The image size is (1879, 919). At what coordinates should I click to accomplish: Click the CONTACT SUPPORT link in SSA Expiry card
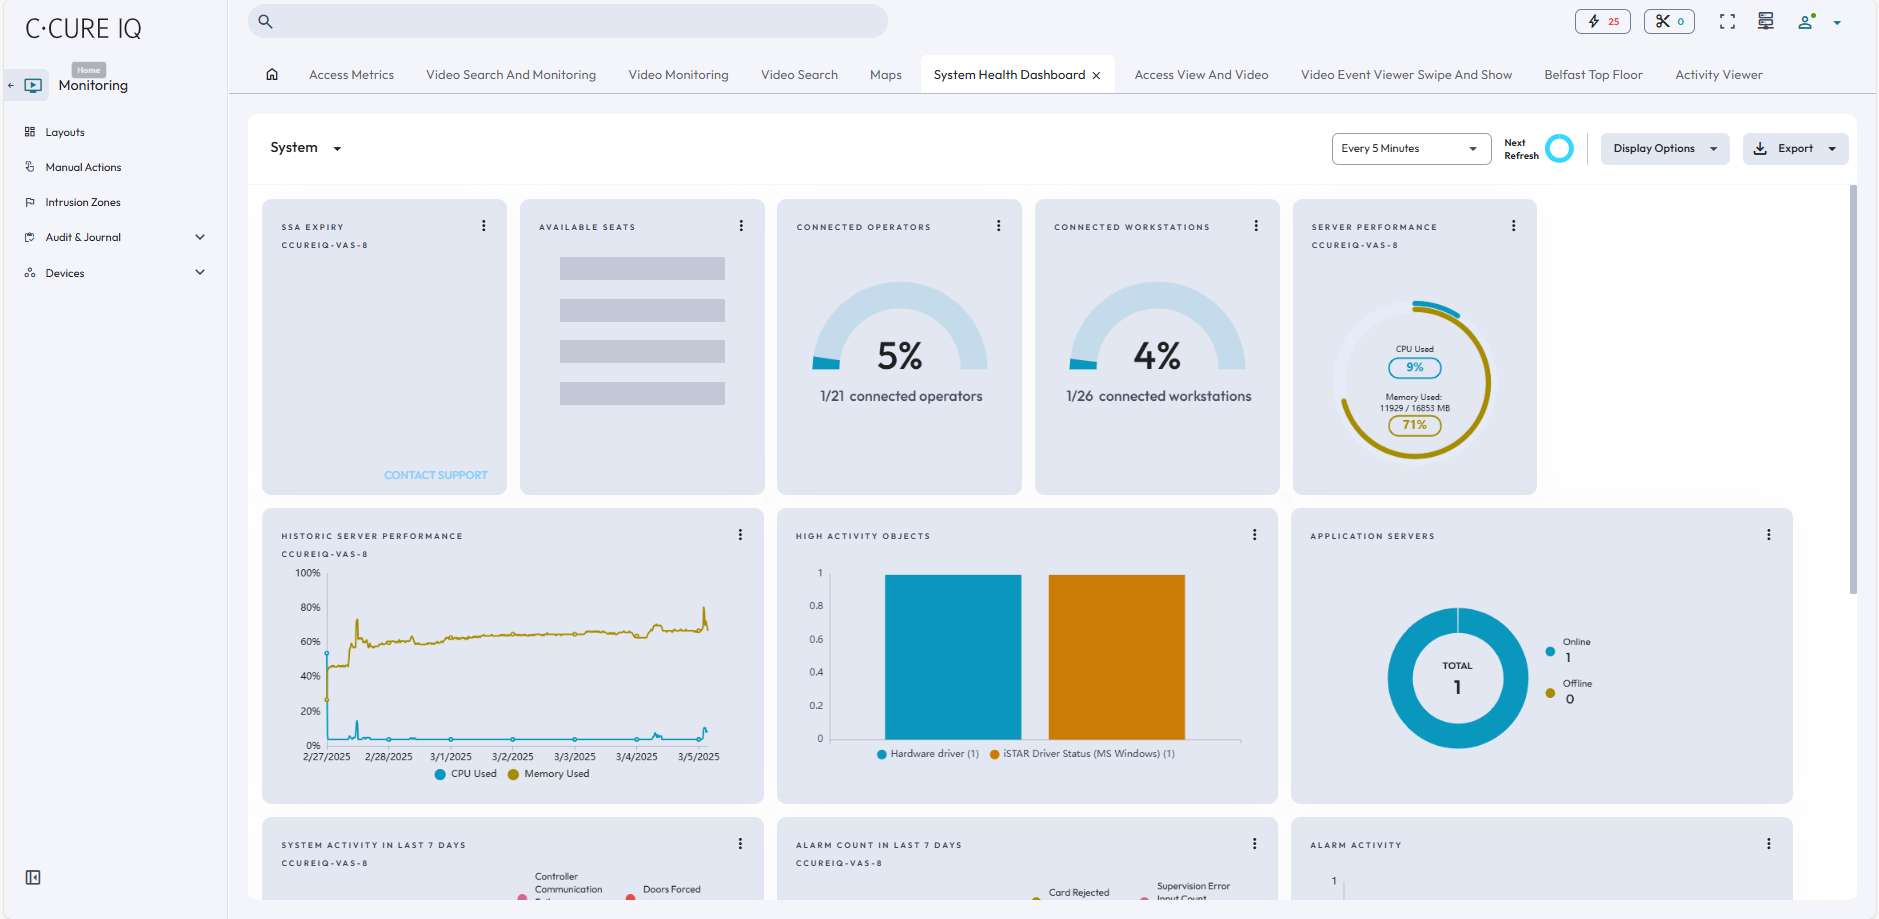[435, 474]
